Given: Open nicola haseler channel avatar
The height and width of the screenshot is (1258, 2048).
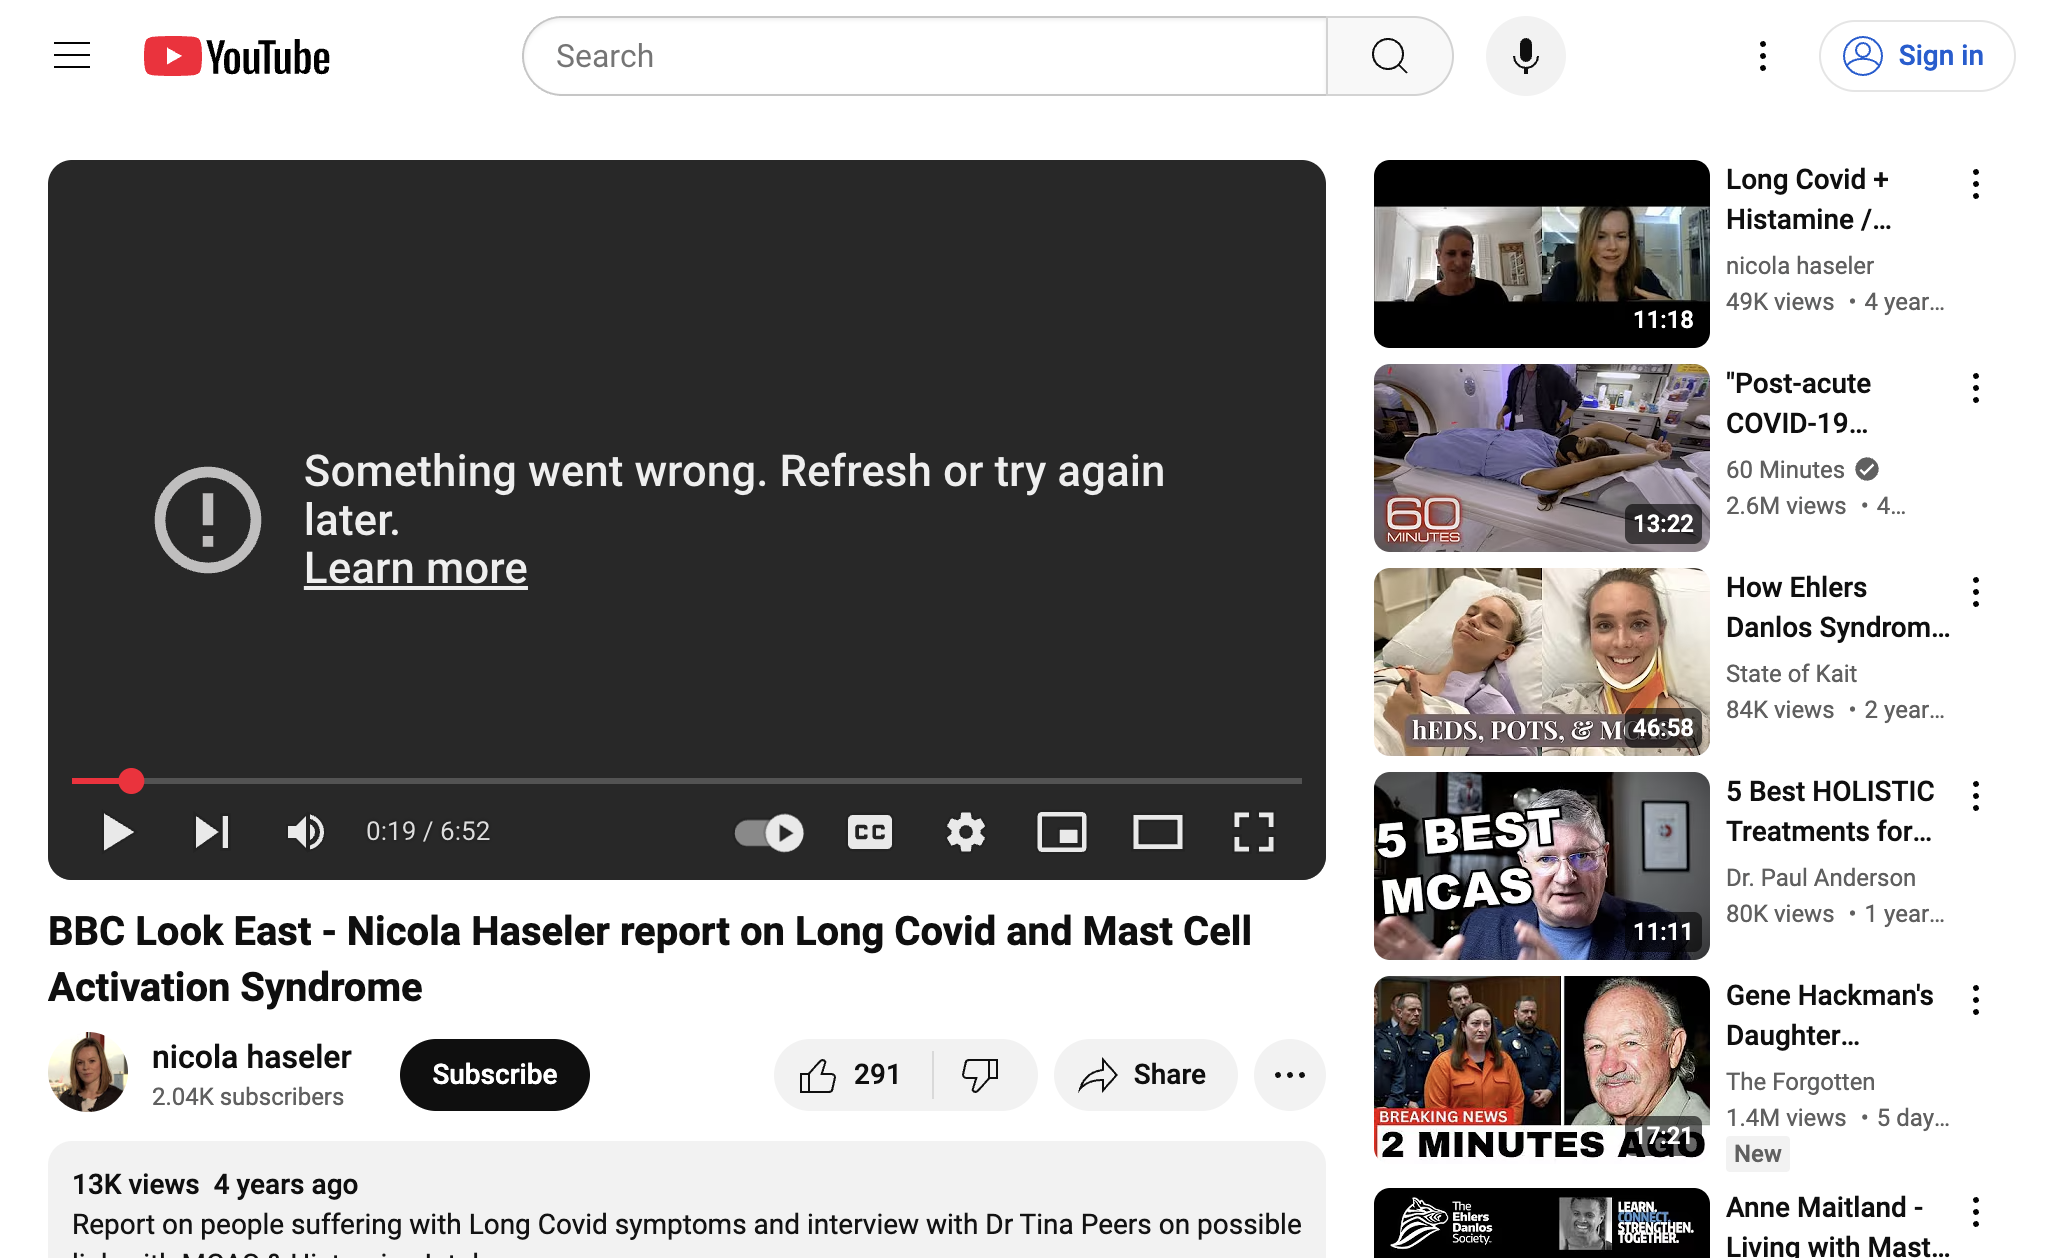Looking at the screenshot, I should (x=88, y=1073).
